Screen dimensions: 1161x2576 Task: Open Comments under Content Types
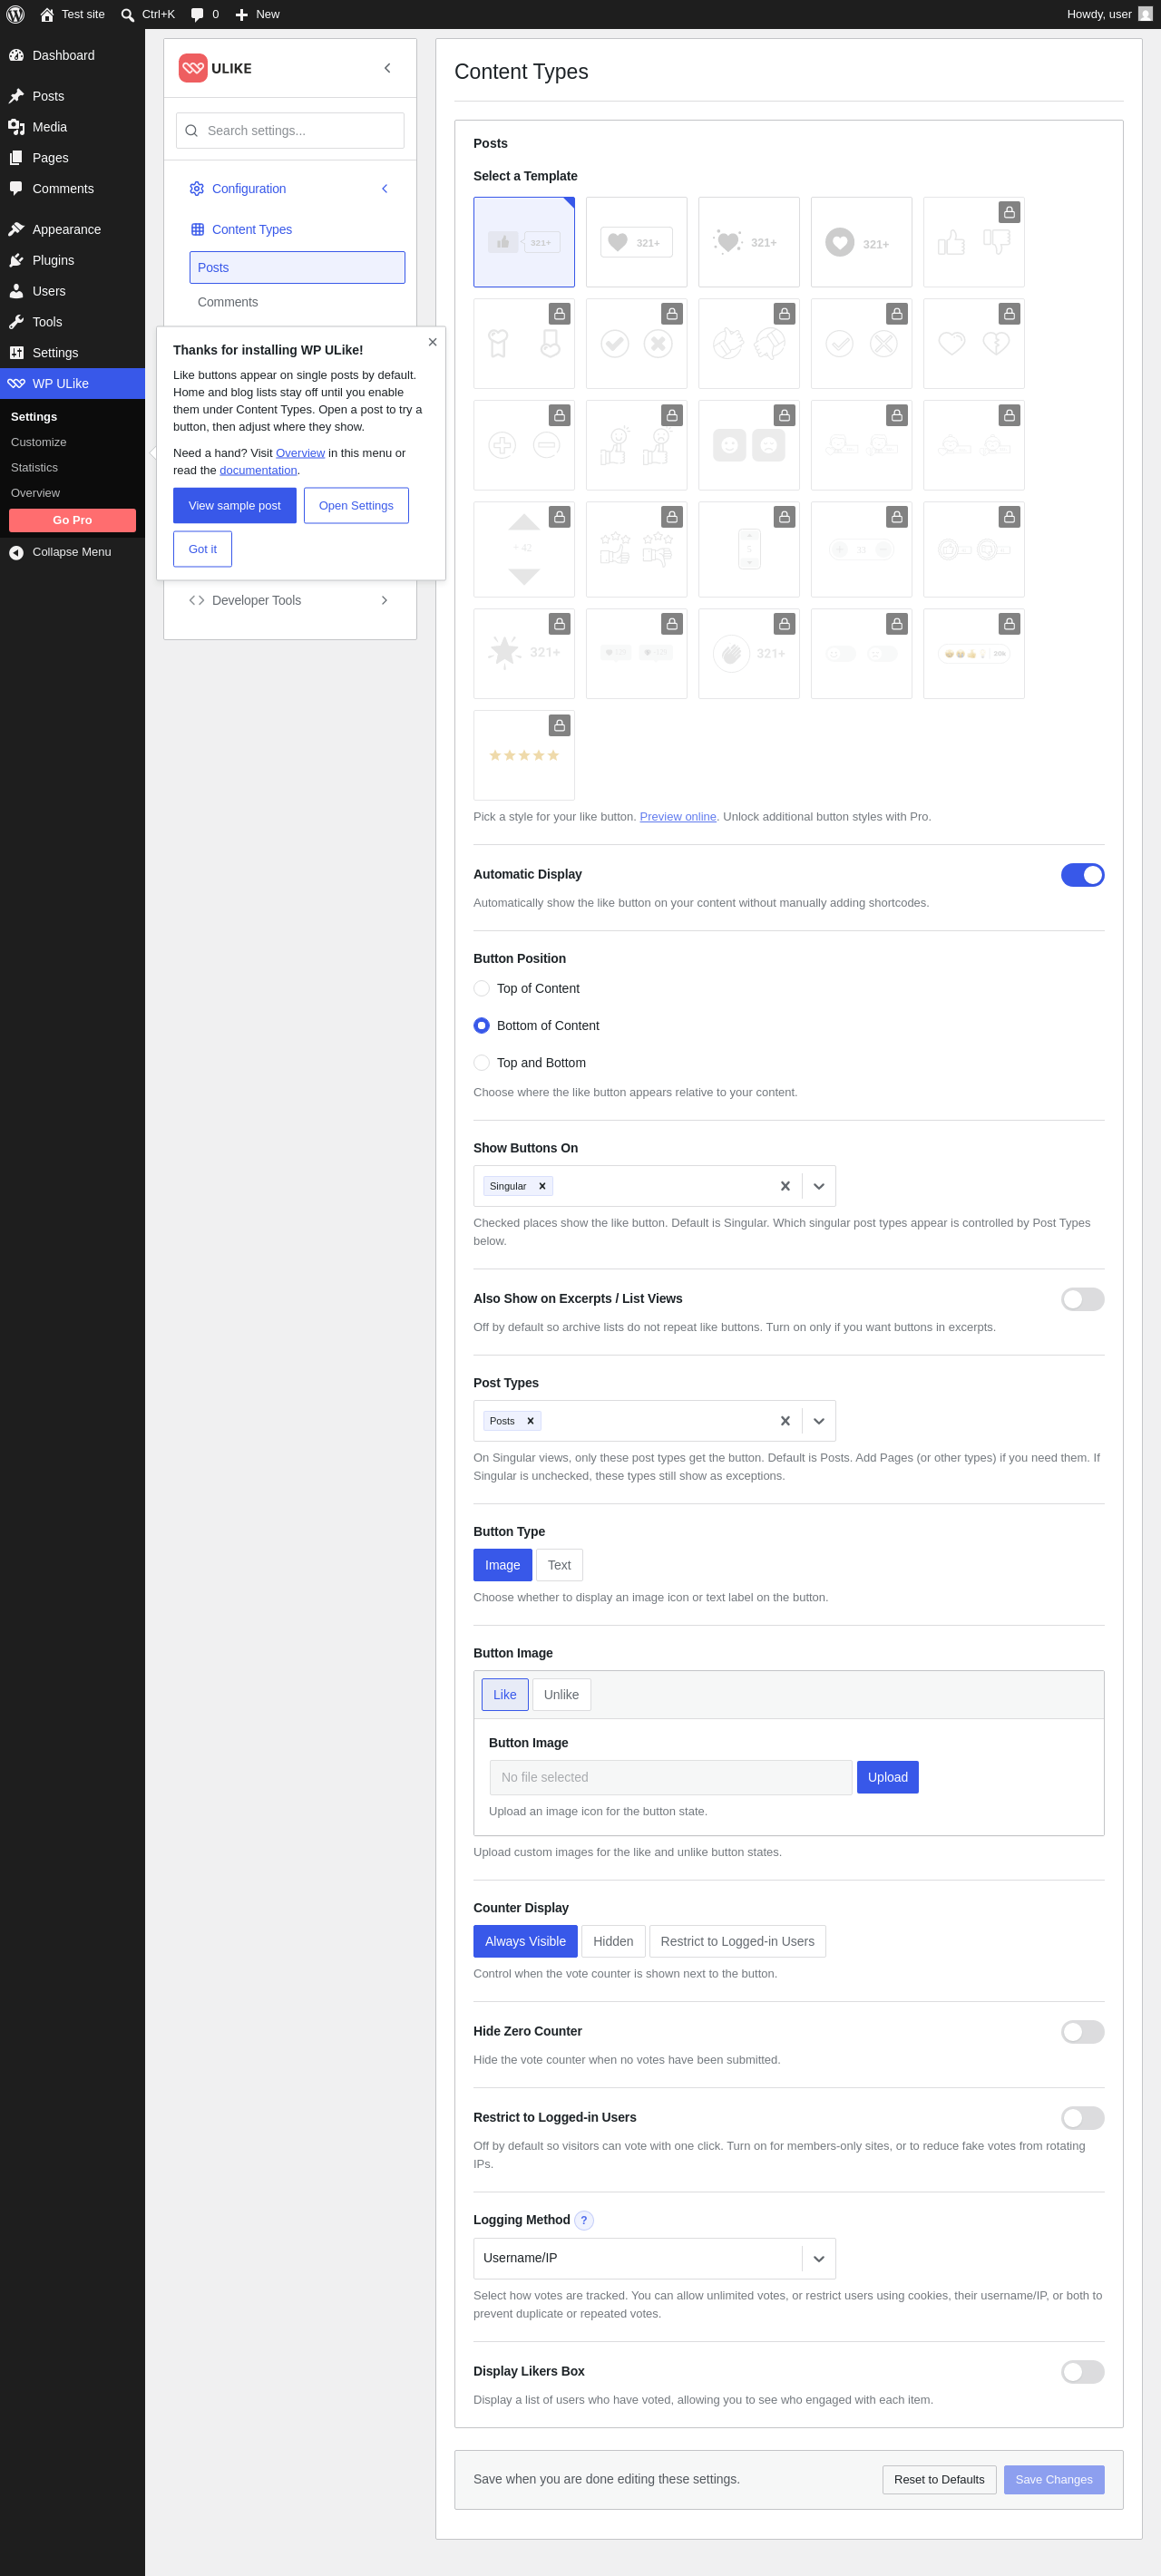(x=227, y=302)
